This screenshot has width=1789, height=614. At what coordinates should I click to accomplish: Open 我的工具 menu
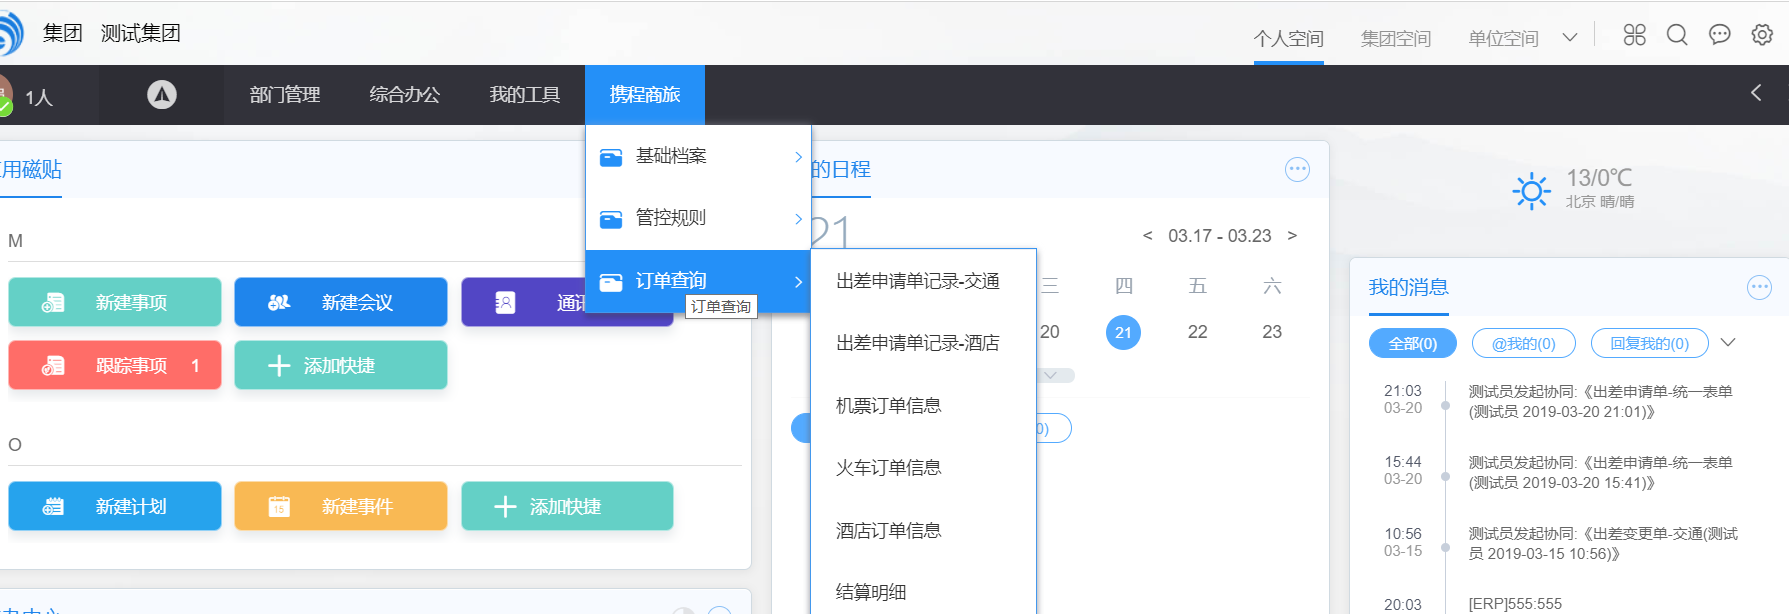[525, 94]
